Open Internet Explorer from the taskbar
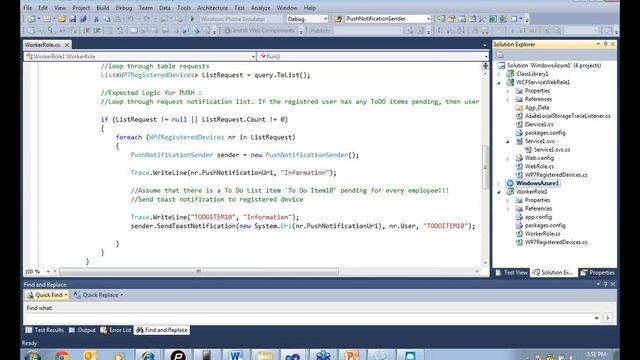The width and height of the screenshot is (640, 360). click(148, 356)
